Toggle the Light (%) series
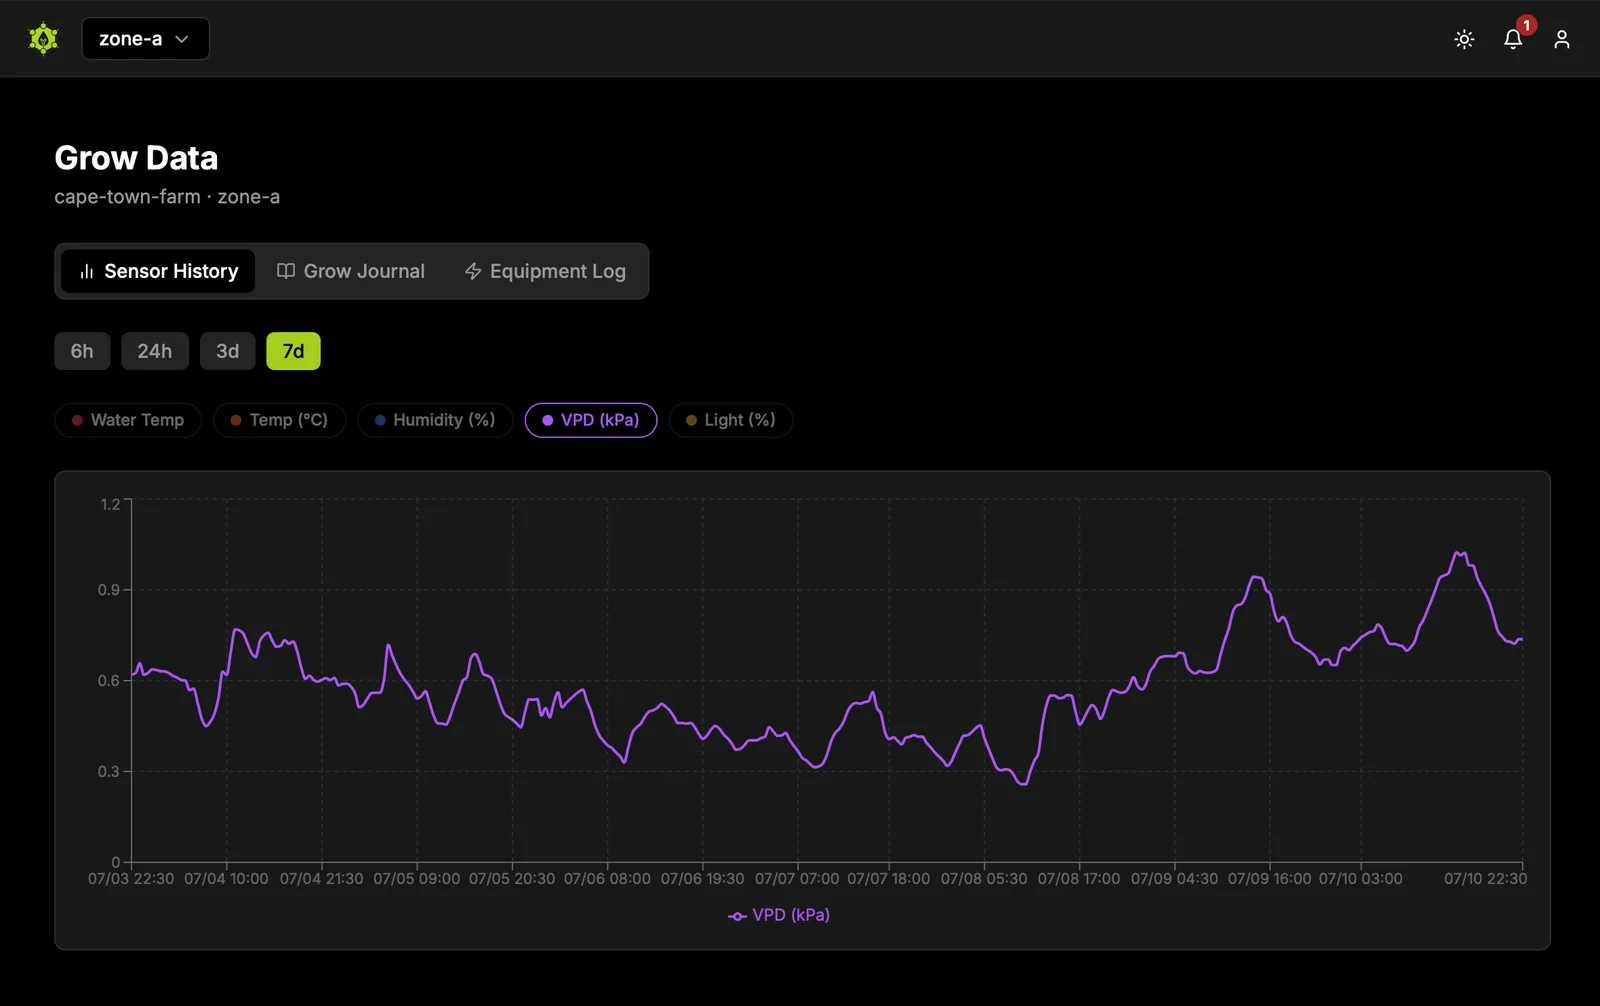The height and width of the screenshot is (1006, 1600). click(x=731, y=420)
